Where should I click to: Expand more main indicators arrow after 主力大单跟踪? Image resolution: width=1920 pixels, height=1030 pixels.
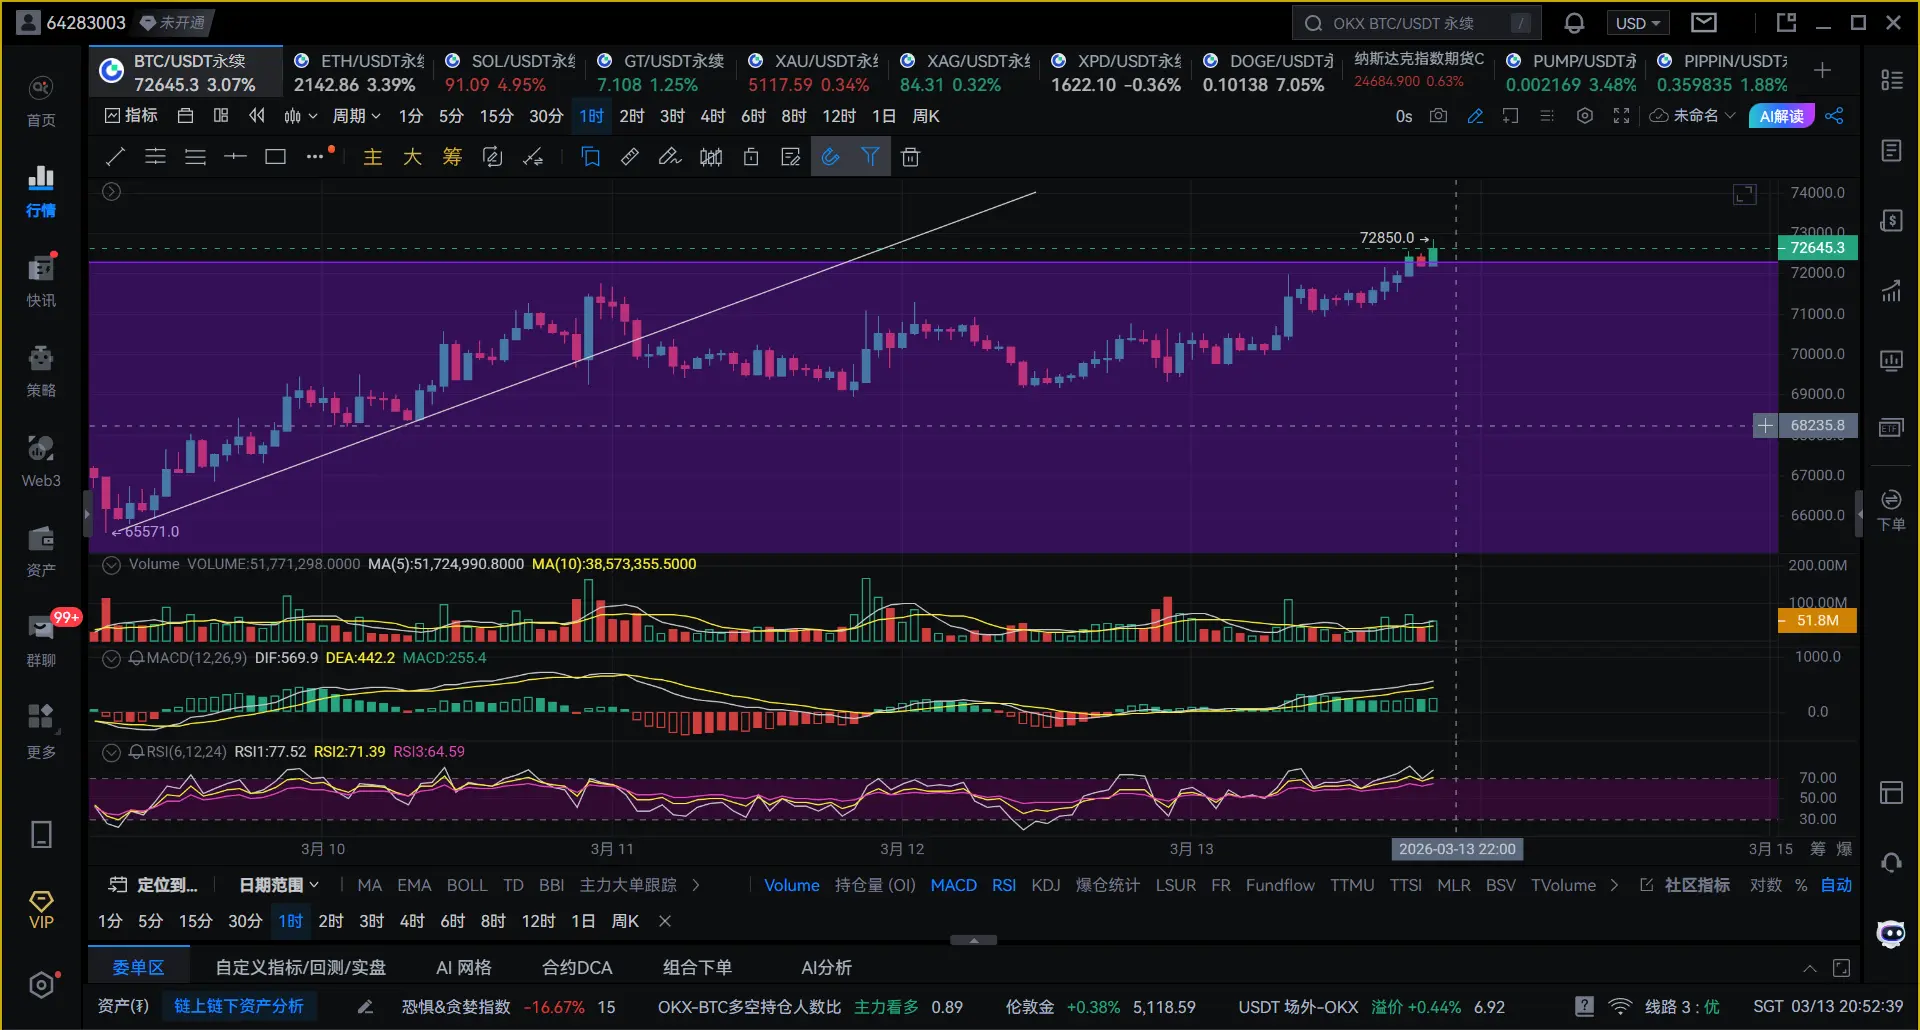(696, 885)
